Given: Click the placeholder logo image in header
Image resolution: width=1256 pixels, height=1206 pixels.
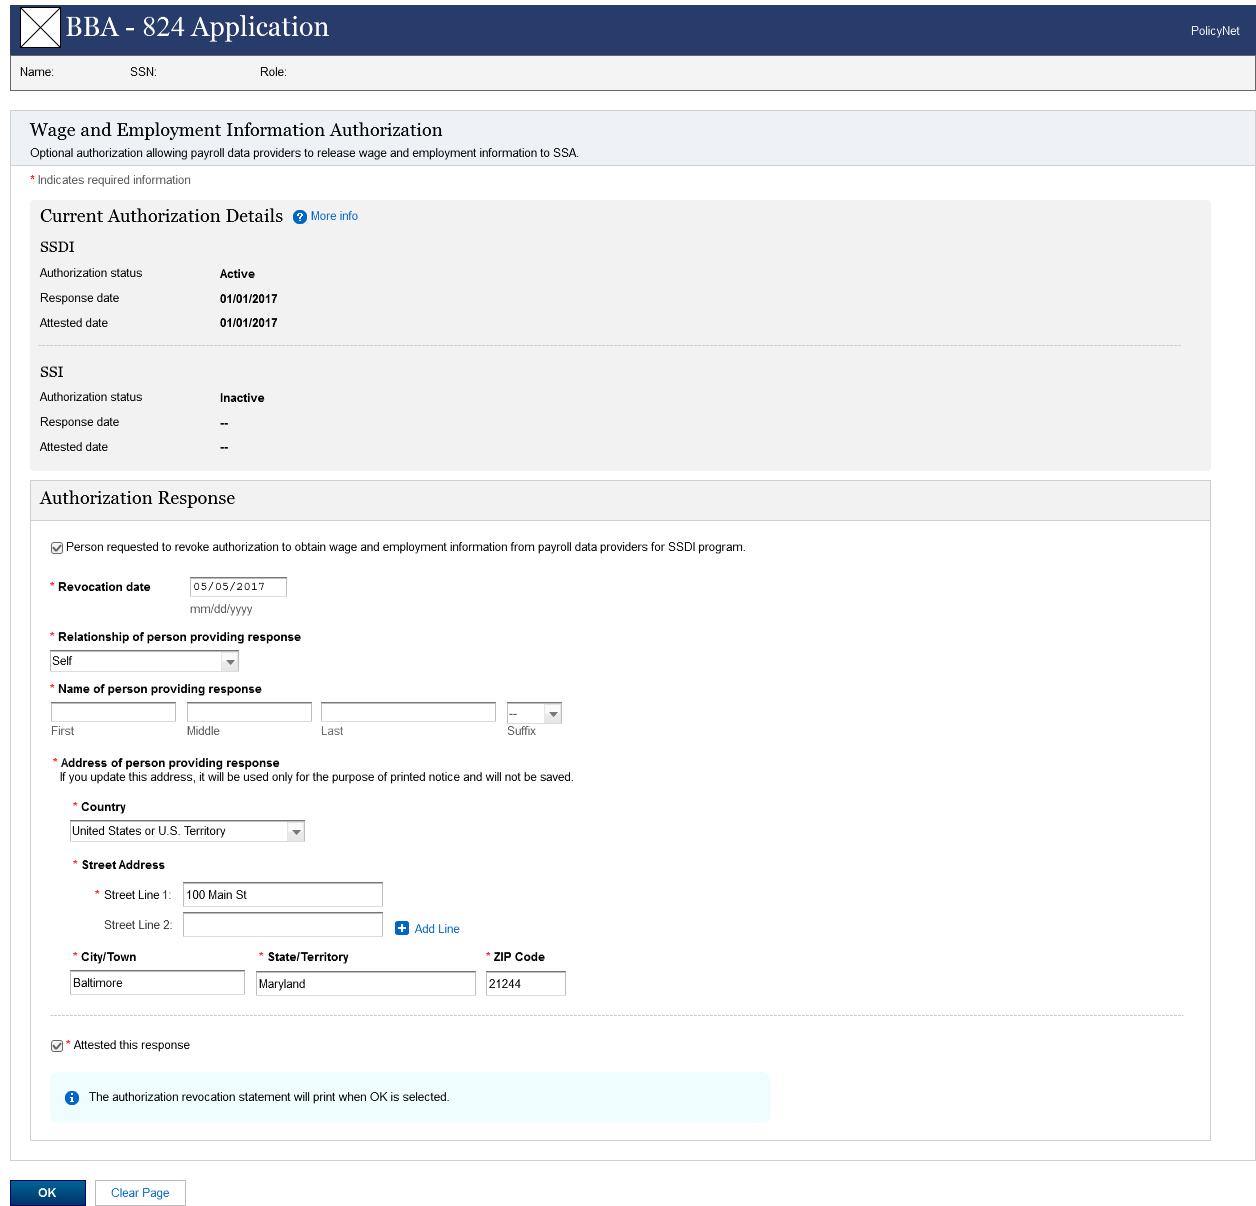Looking at the screenshot, I should (41, 28).
